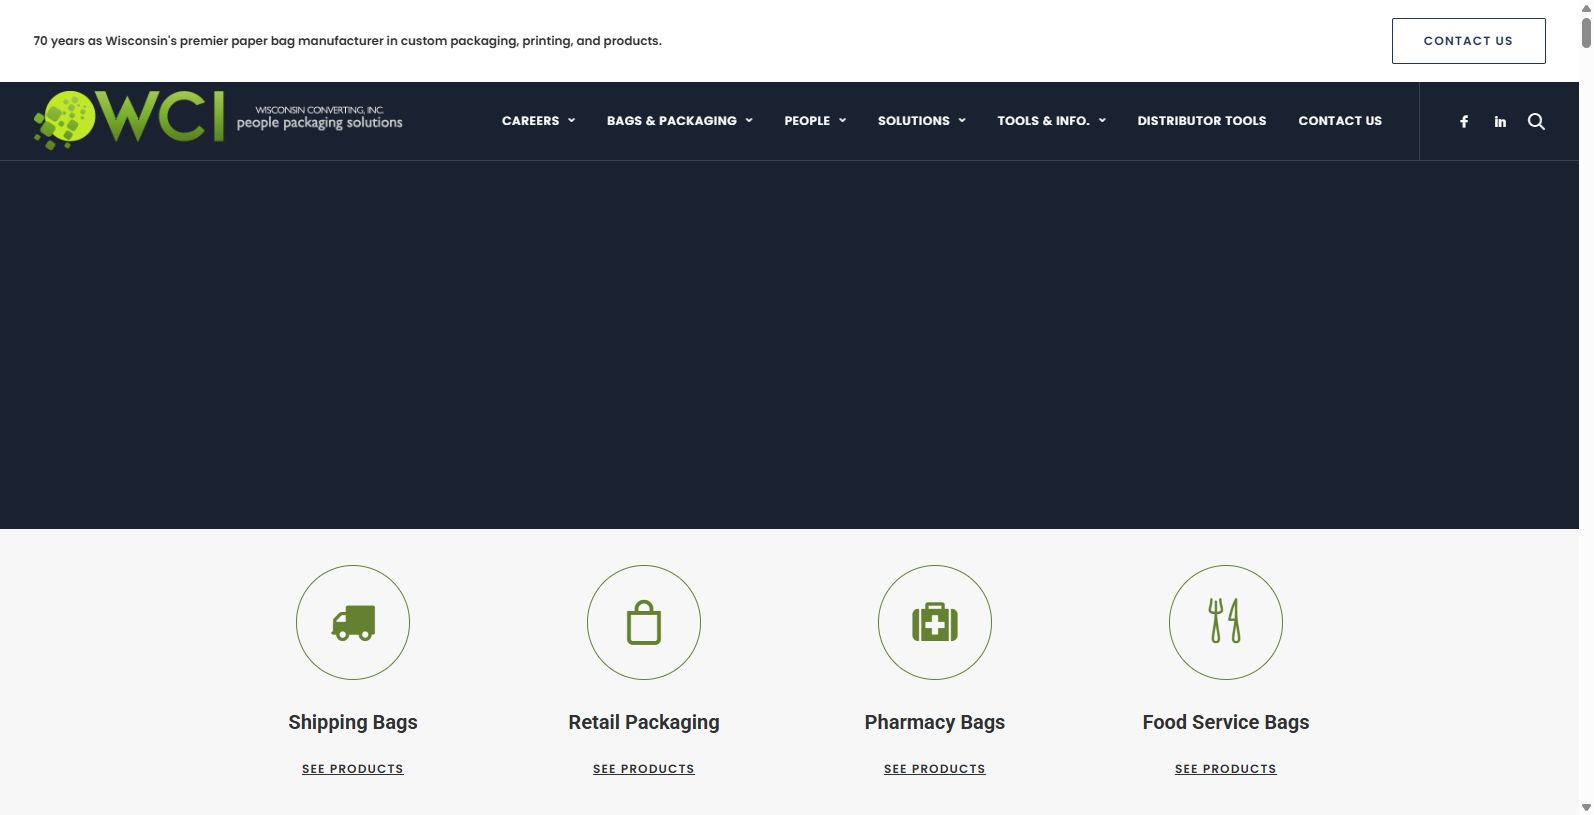Click the Pharmacy Bags first-aid icon
The image size is (1594, 815).
935,623
